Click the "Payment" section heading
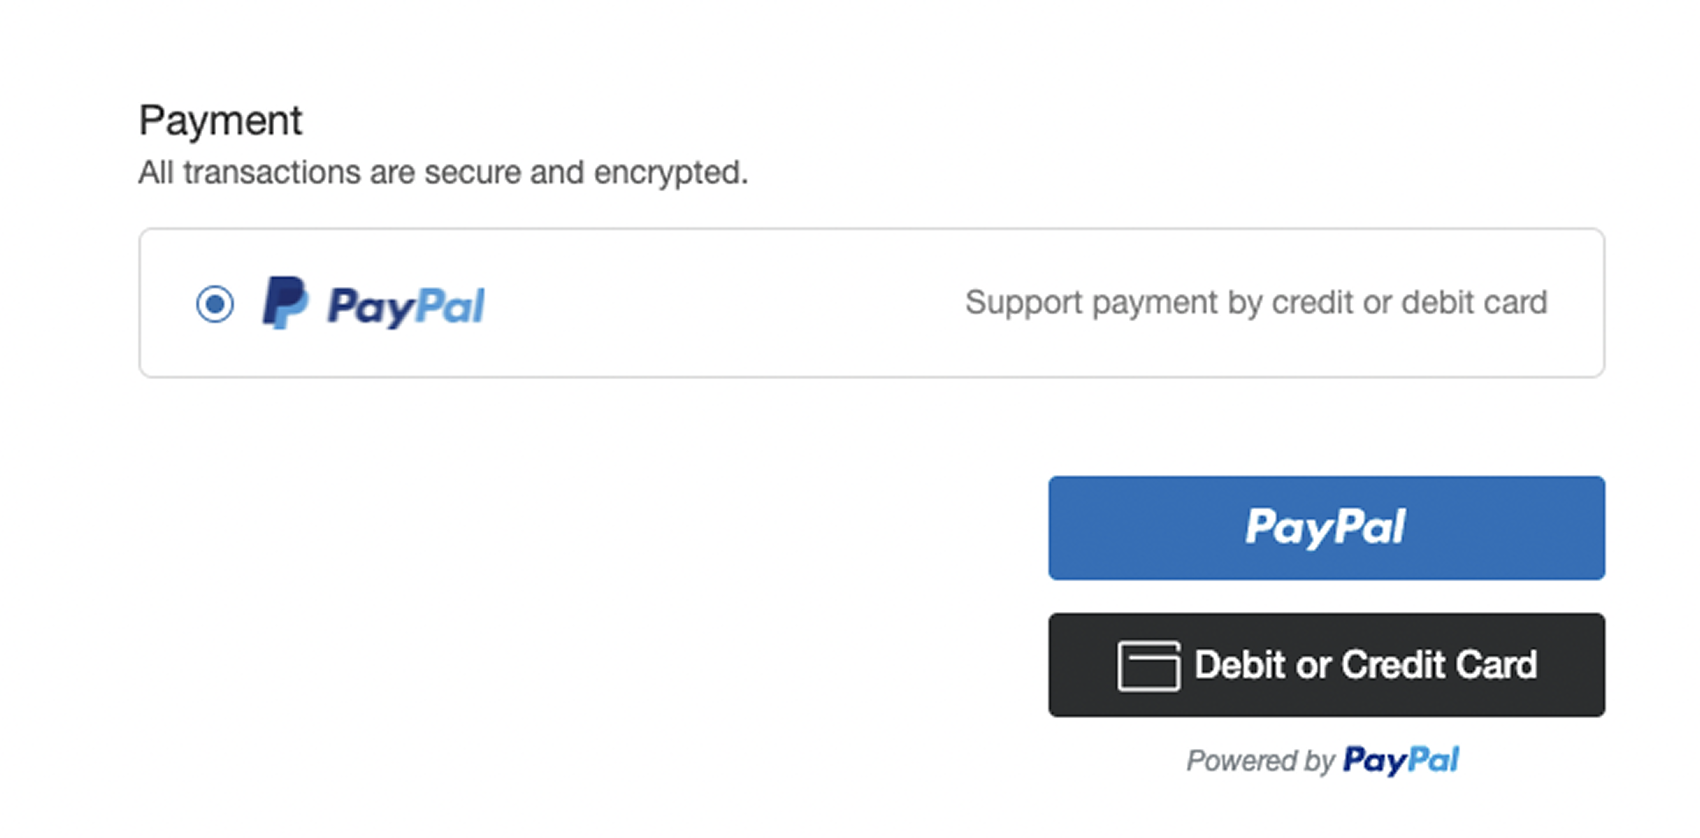This screenshot has height=838, width=1700. click(x=220, y=121)
